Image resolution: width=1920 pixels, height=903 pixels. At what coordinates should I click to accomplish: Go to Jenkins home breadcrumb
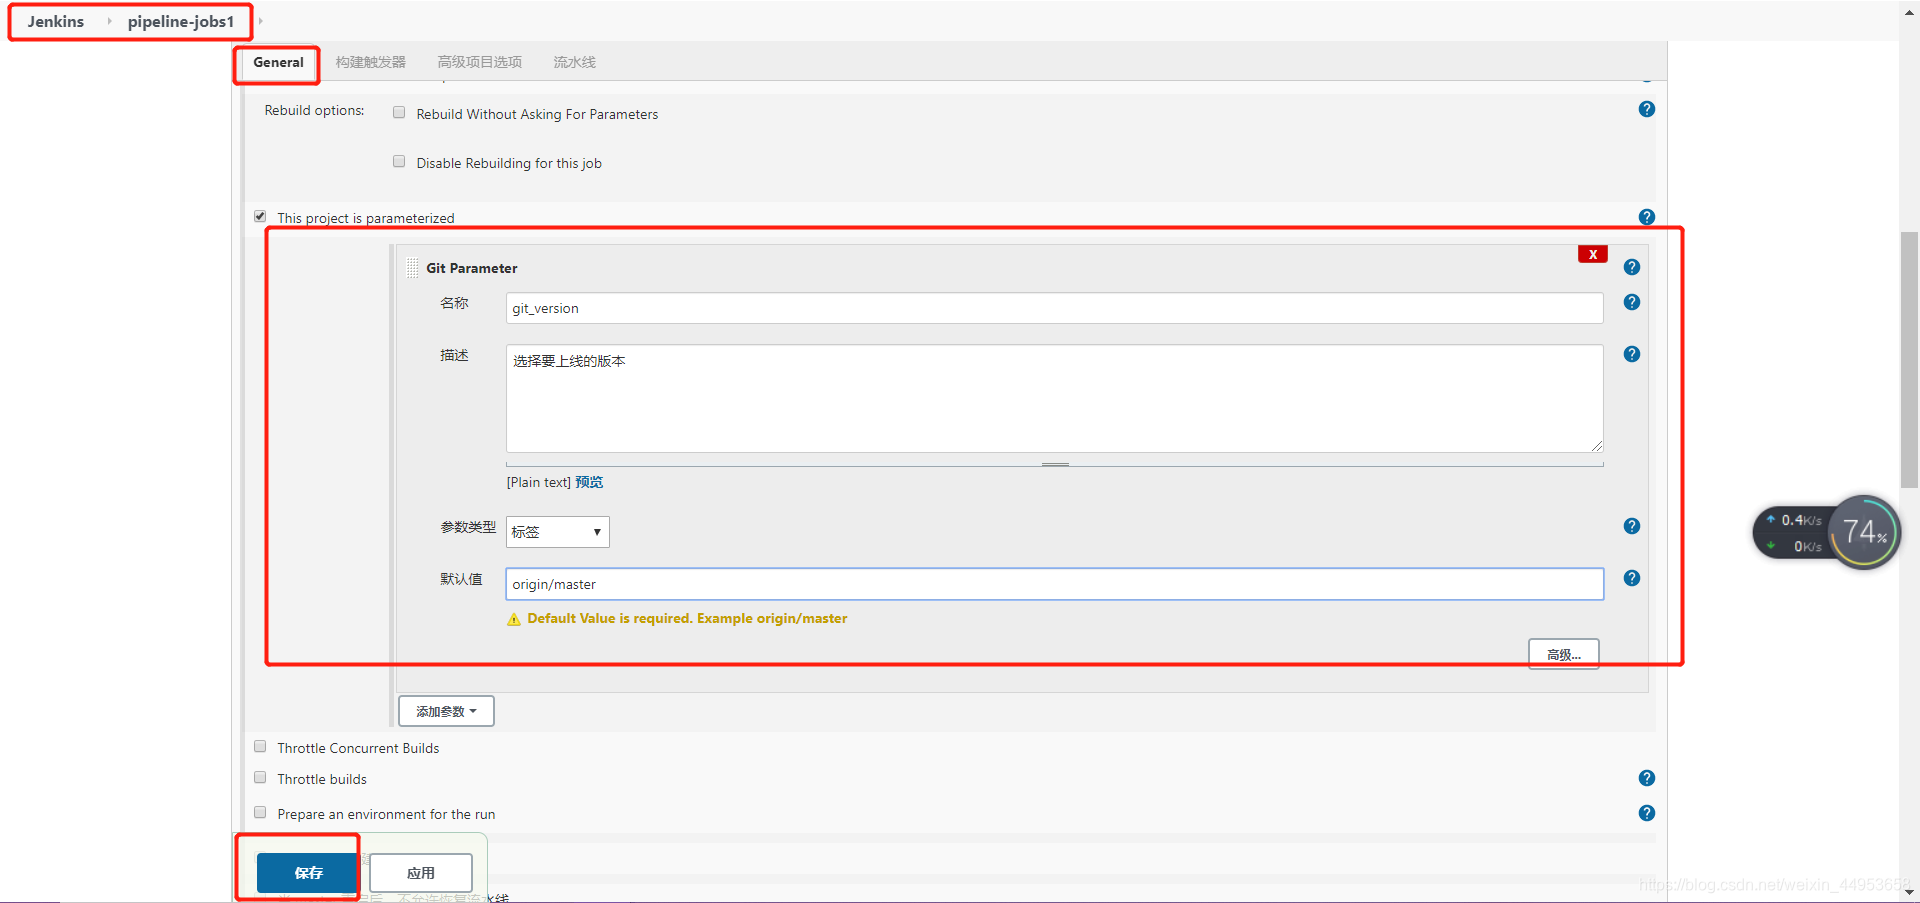pyautogui.click(x=56, y=21)
